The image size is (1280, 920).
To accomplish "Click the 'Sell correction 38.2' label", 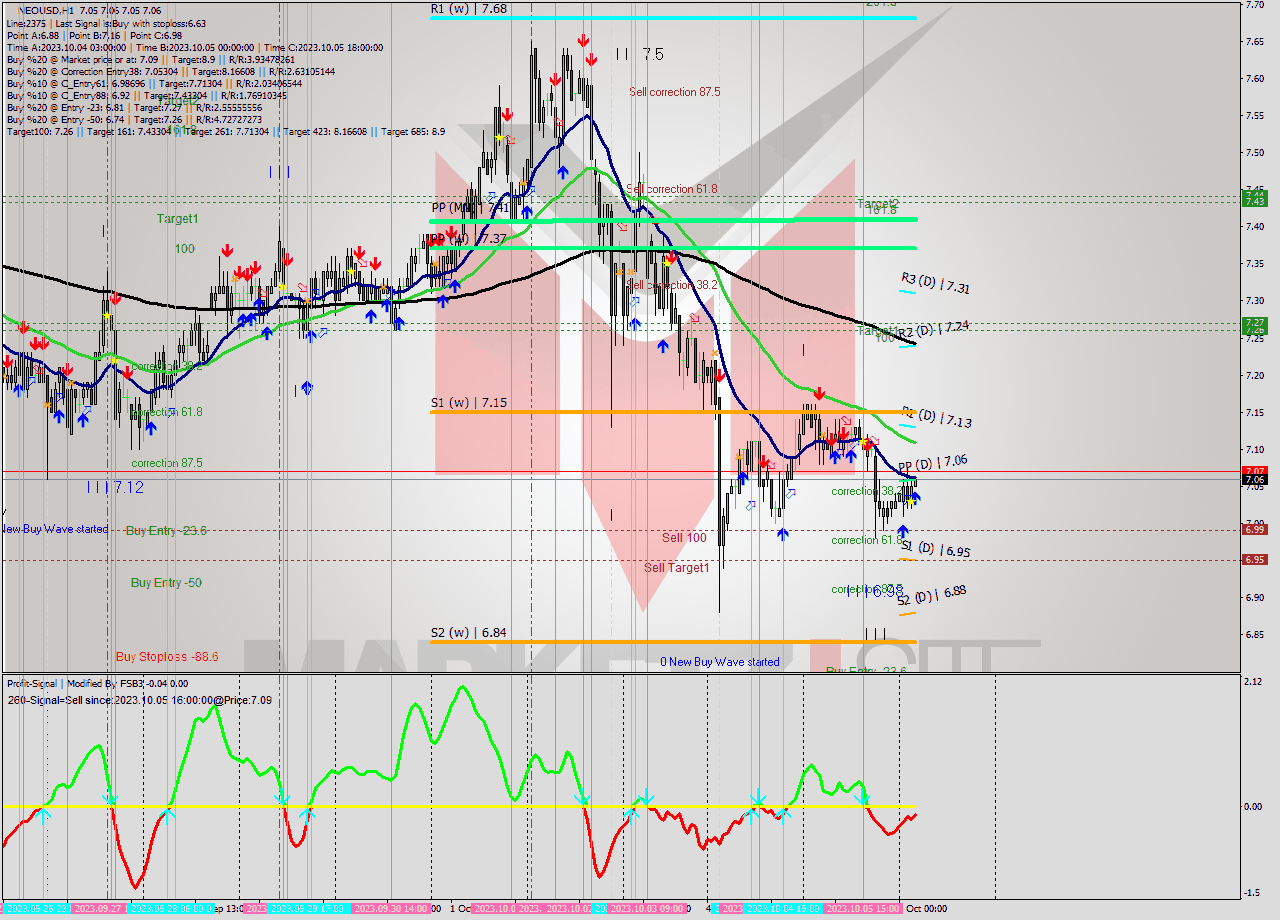I will pos(673,285).
